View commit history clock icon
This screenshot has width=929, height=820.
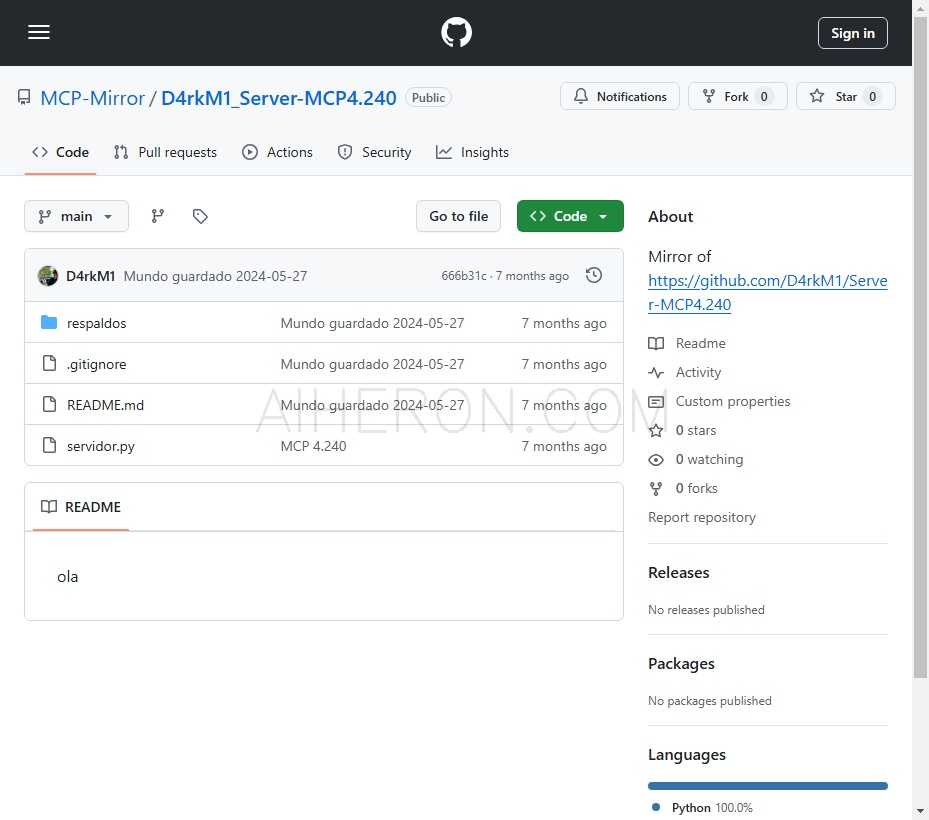[594, 276]
